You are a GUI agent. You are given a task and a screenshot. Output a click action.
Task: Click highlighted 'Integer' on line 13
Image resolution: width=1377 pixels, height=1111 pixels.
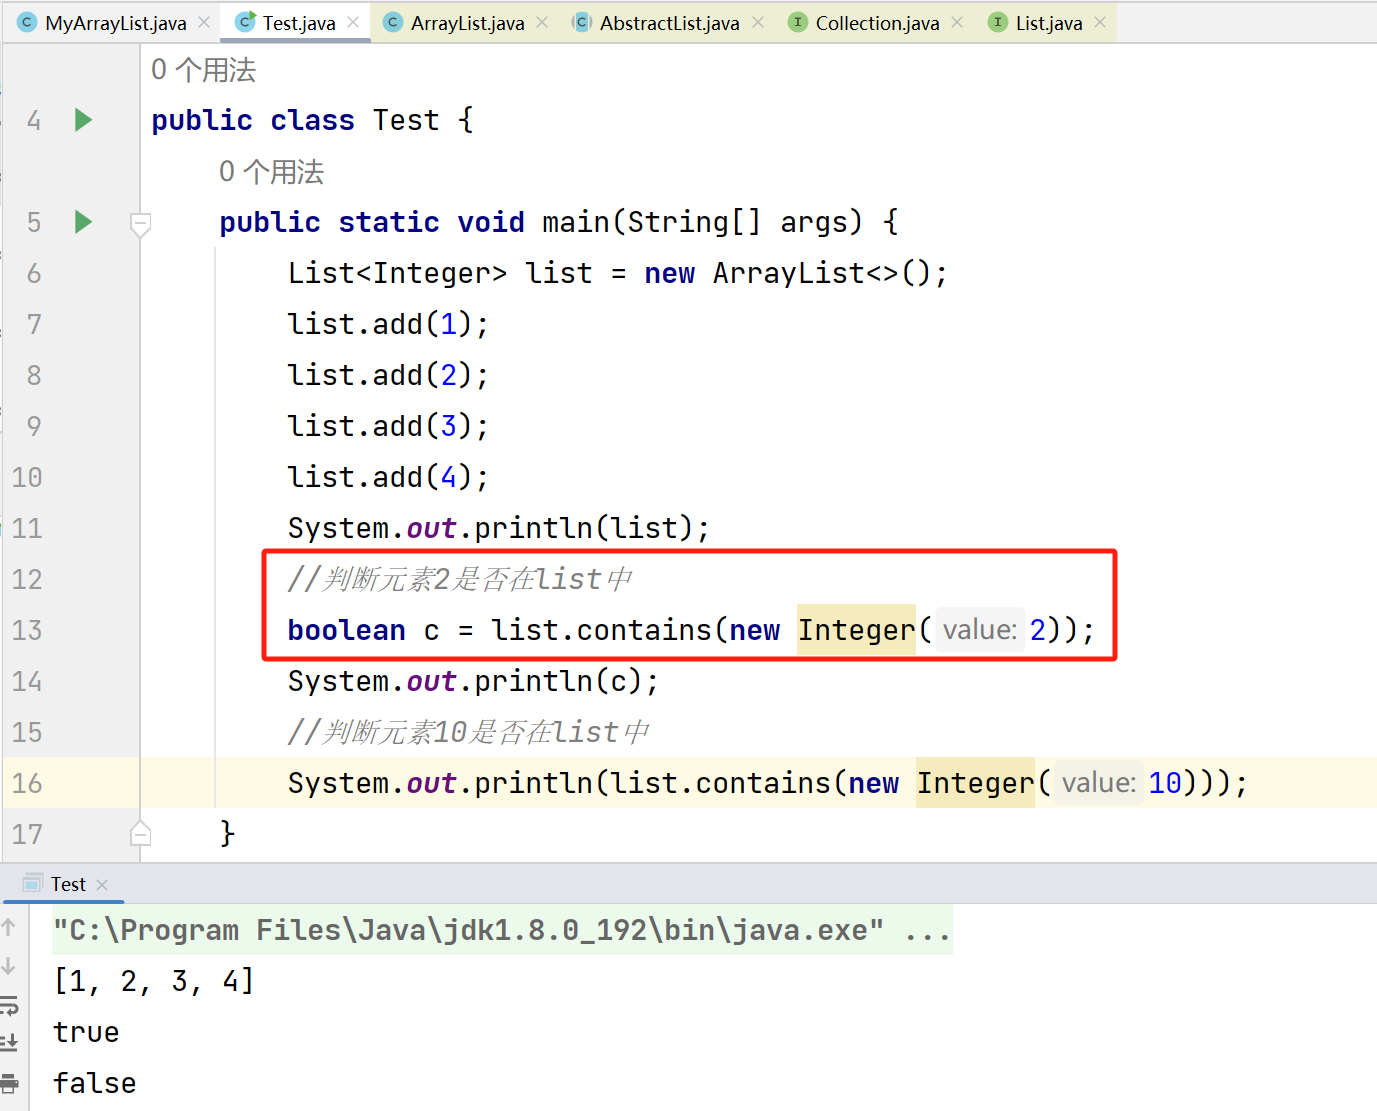(856, 630)
